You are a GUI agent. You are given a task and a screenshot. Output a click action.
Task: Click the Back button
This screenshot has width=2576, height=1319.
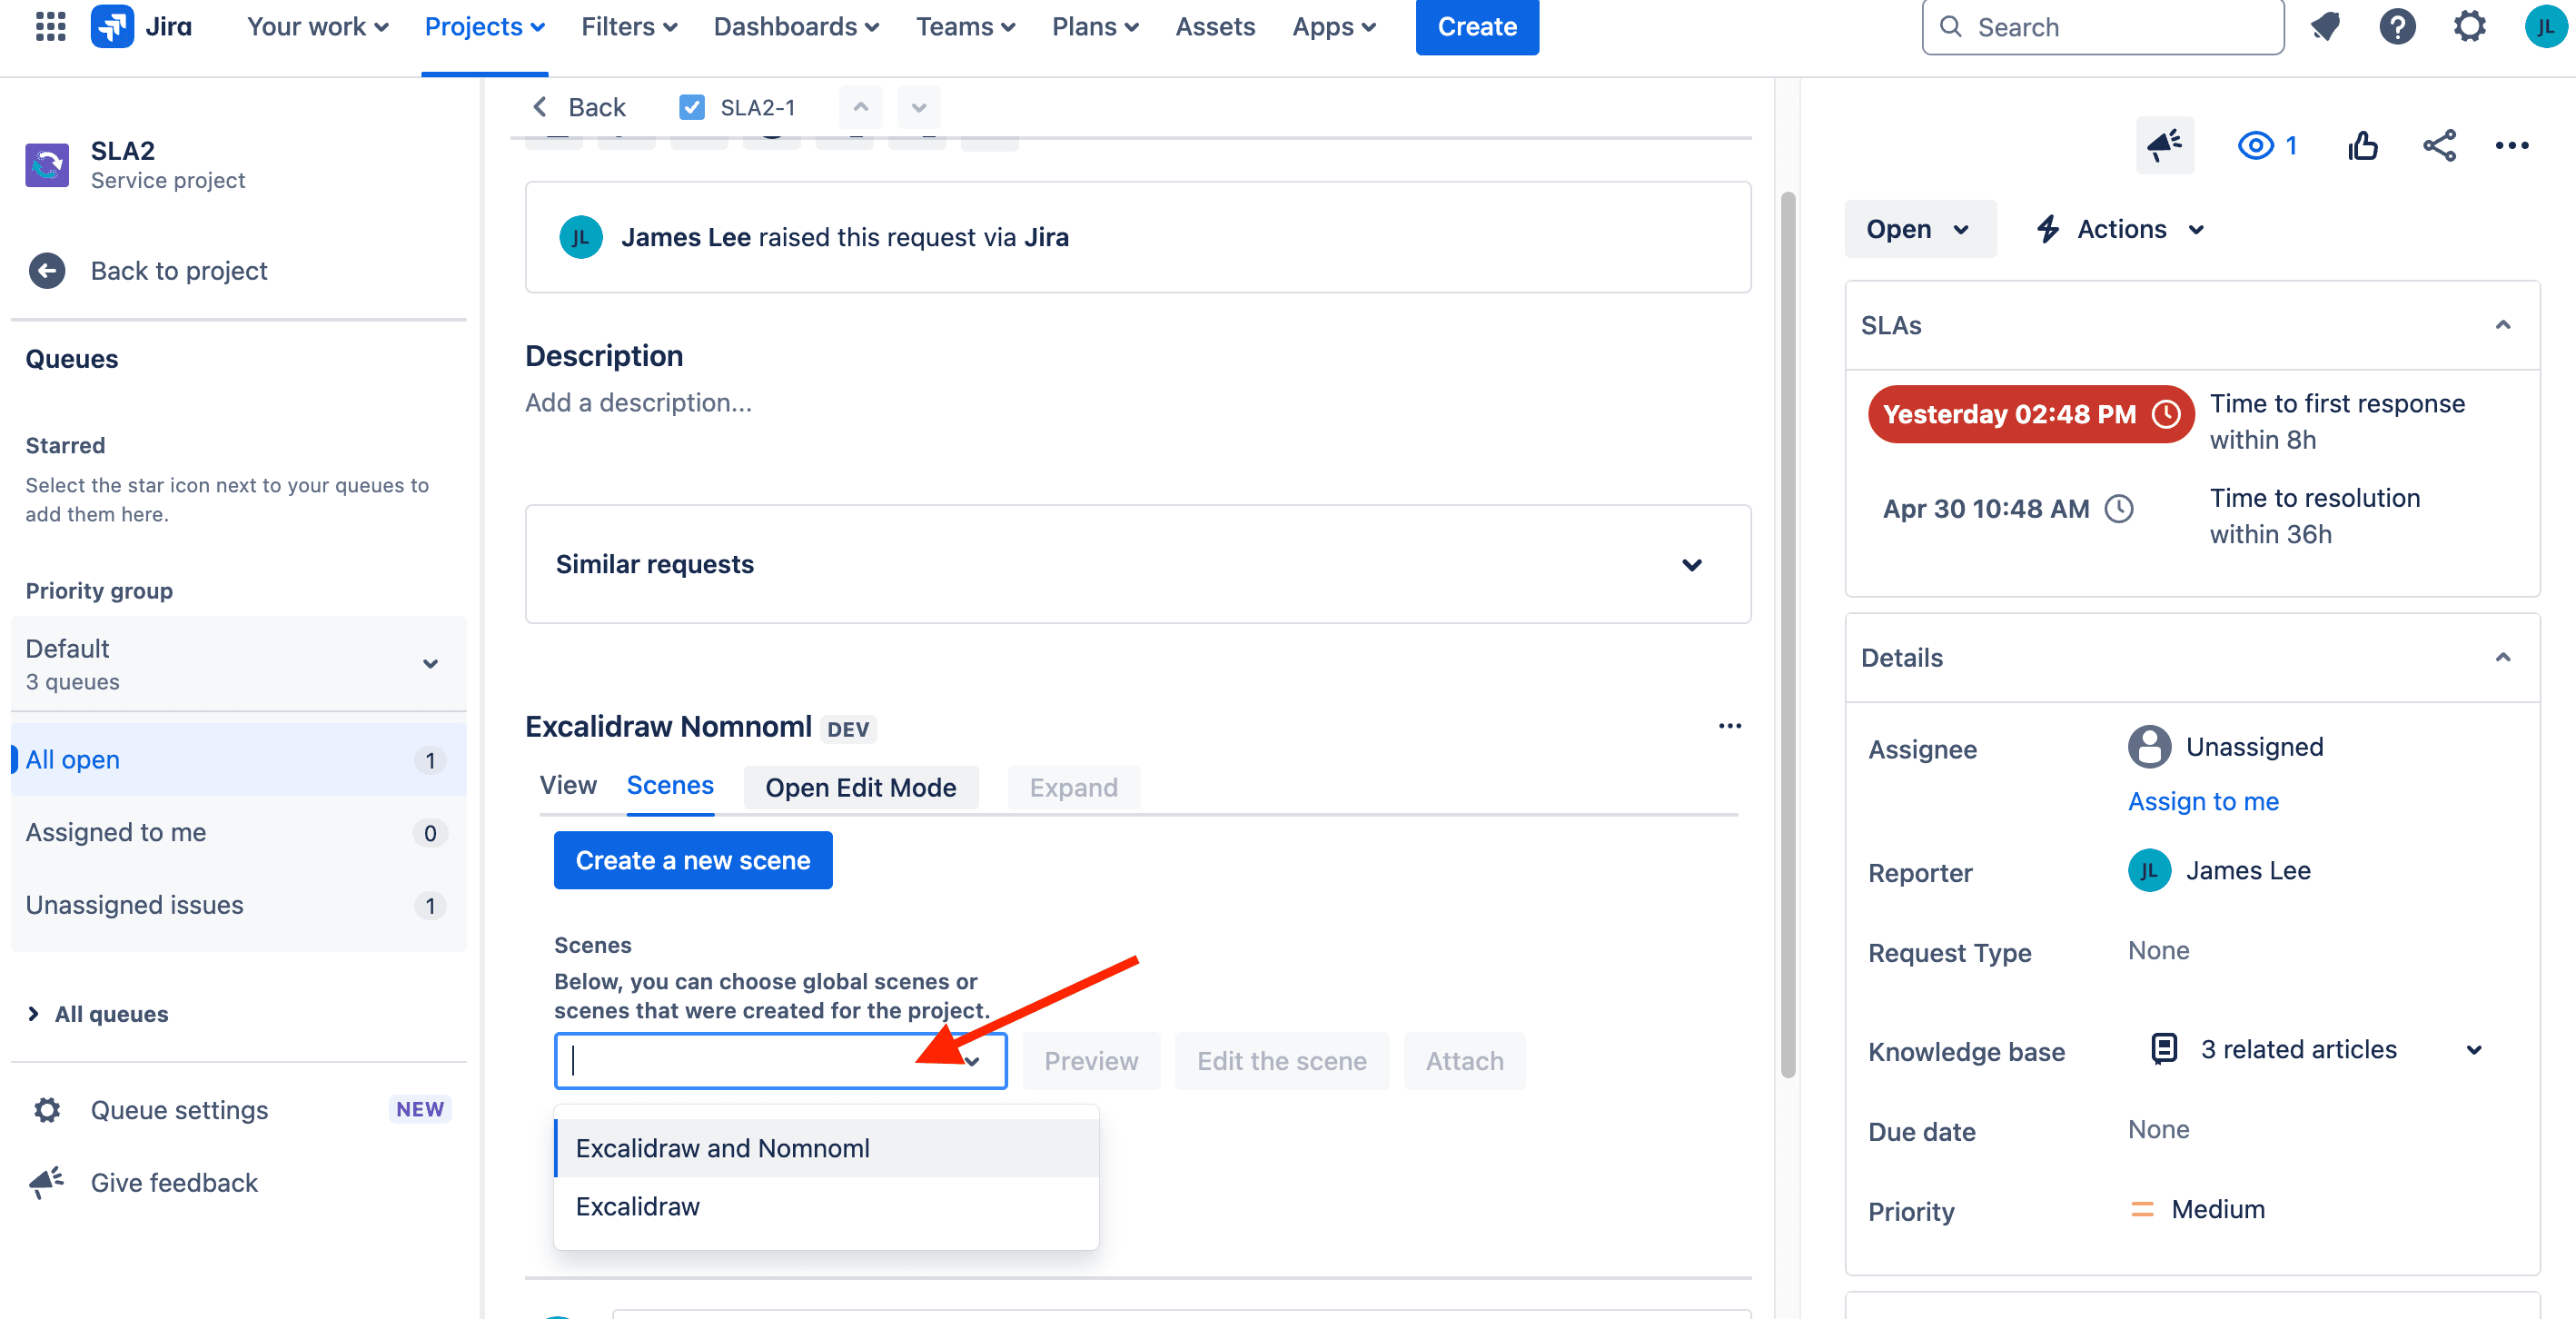pos(579,107)
